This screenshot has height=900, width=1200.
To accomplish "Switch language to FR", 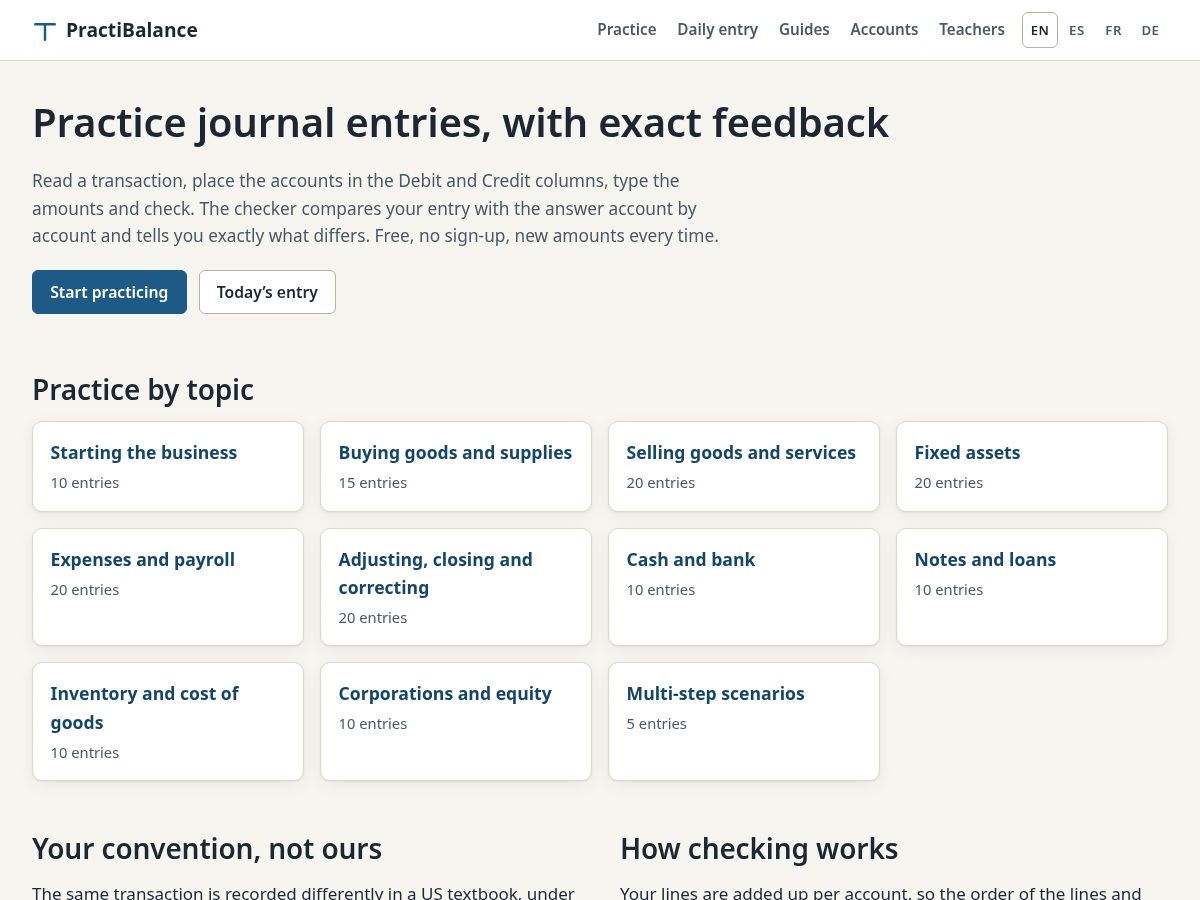I will click(1113, 30).
